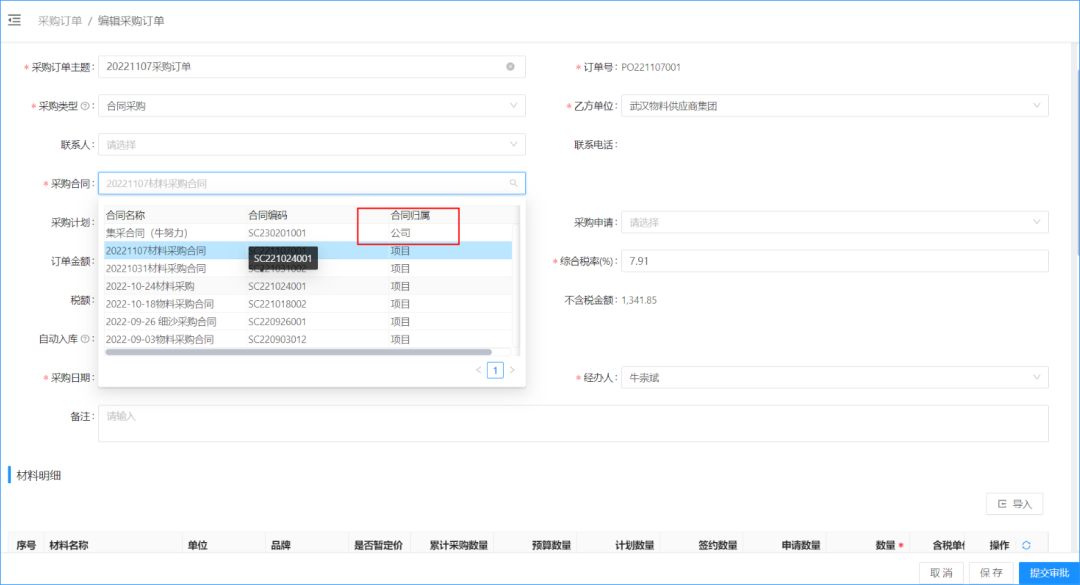Click the contract list horizontal scrollbar
The image size is (1080, 585).
coord(298,352)
